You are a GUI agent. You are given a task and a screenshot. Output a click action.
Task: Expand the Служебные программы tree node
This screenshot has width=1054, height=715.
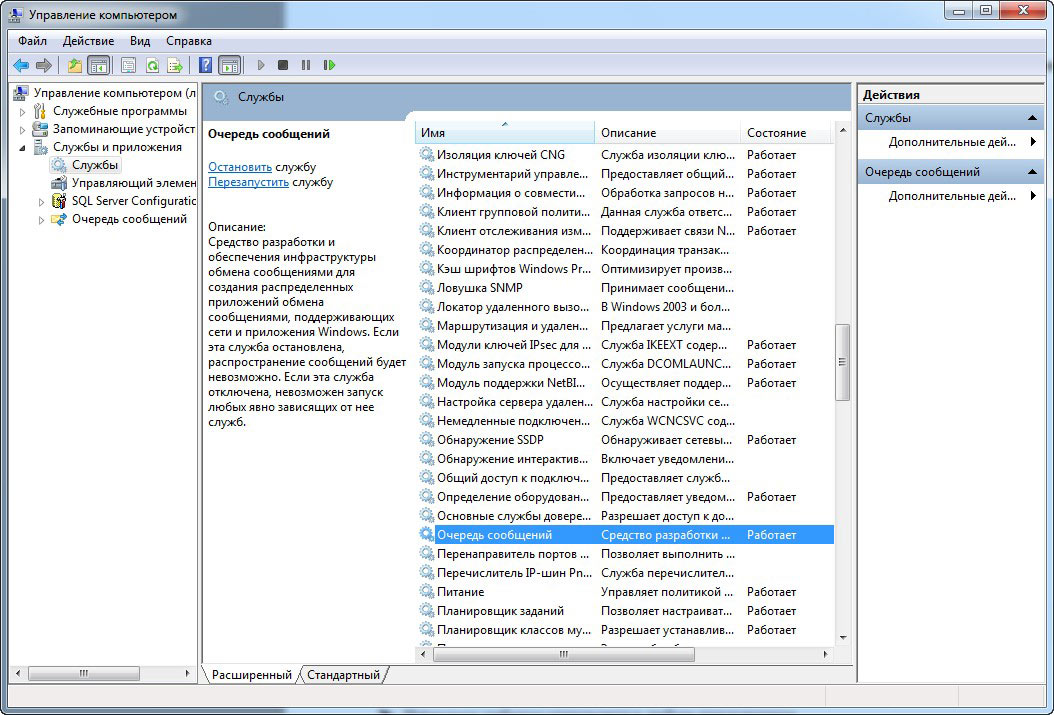click(22, 112)
